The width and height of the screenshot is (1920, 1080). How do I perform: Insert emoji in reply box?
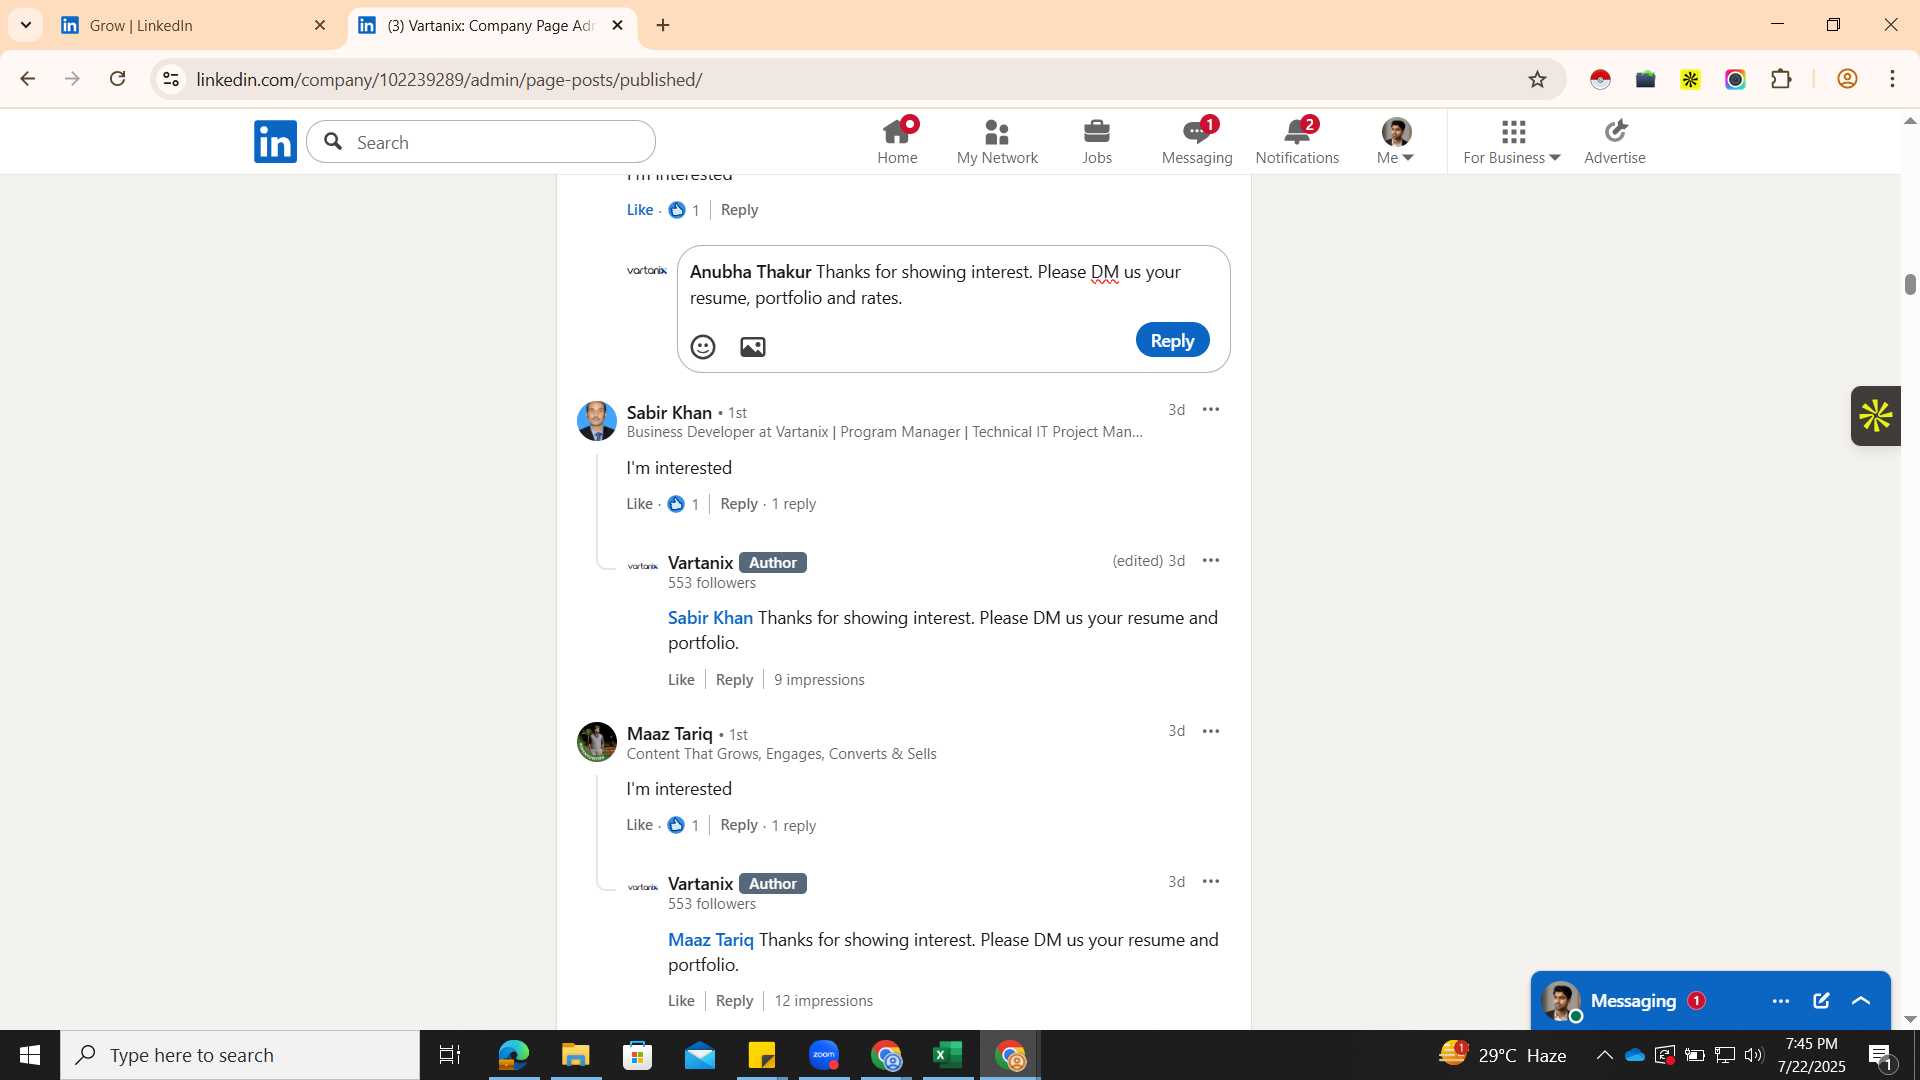[703, 347]
